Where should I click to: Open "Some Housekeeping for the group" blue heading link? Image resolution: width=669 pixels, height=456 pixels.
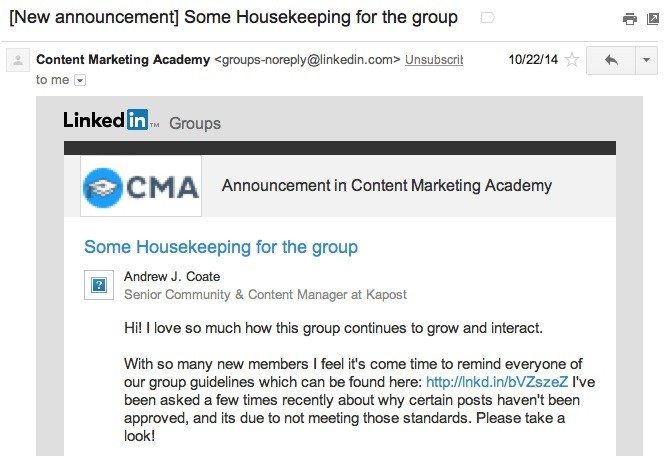221,247
